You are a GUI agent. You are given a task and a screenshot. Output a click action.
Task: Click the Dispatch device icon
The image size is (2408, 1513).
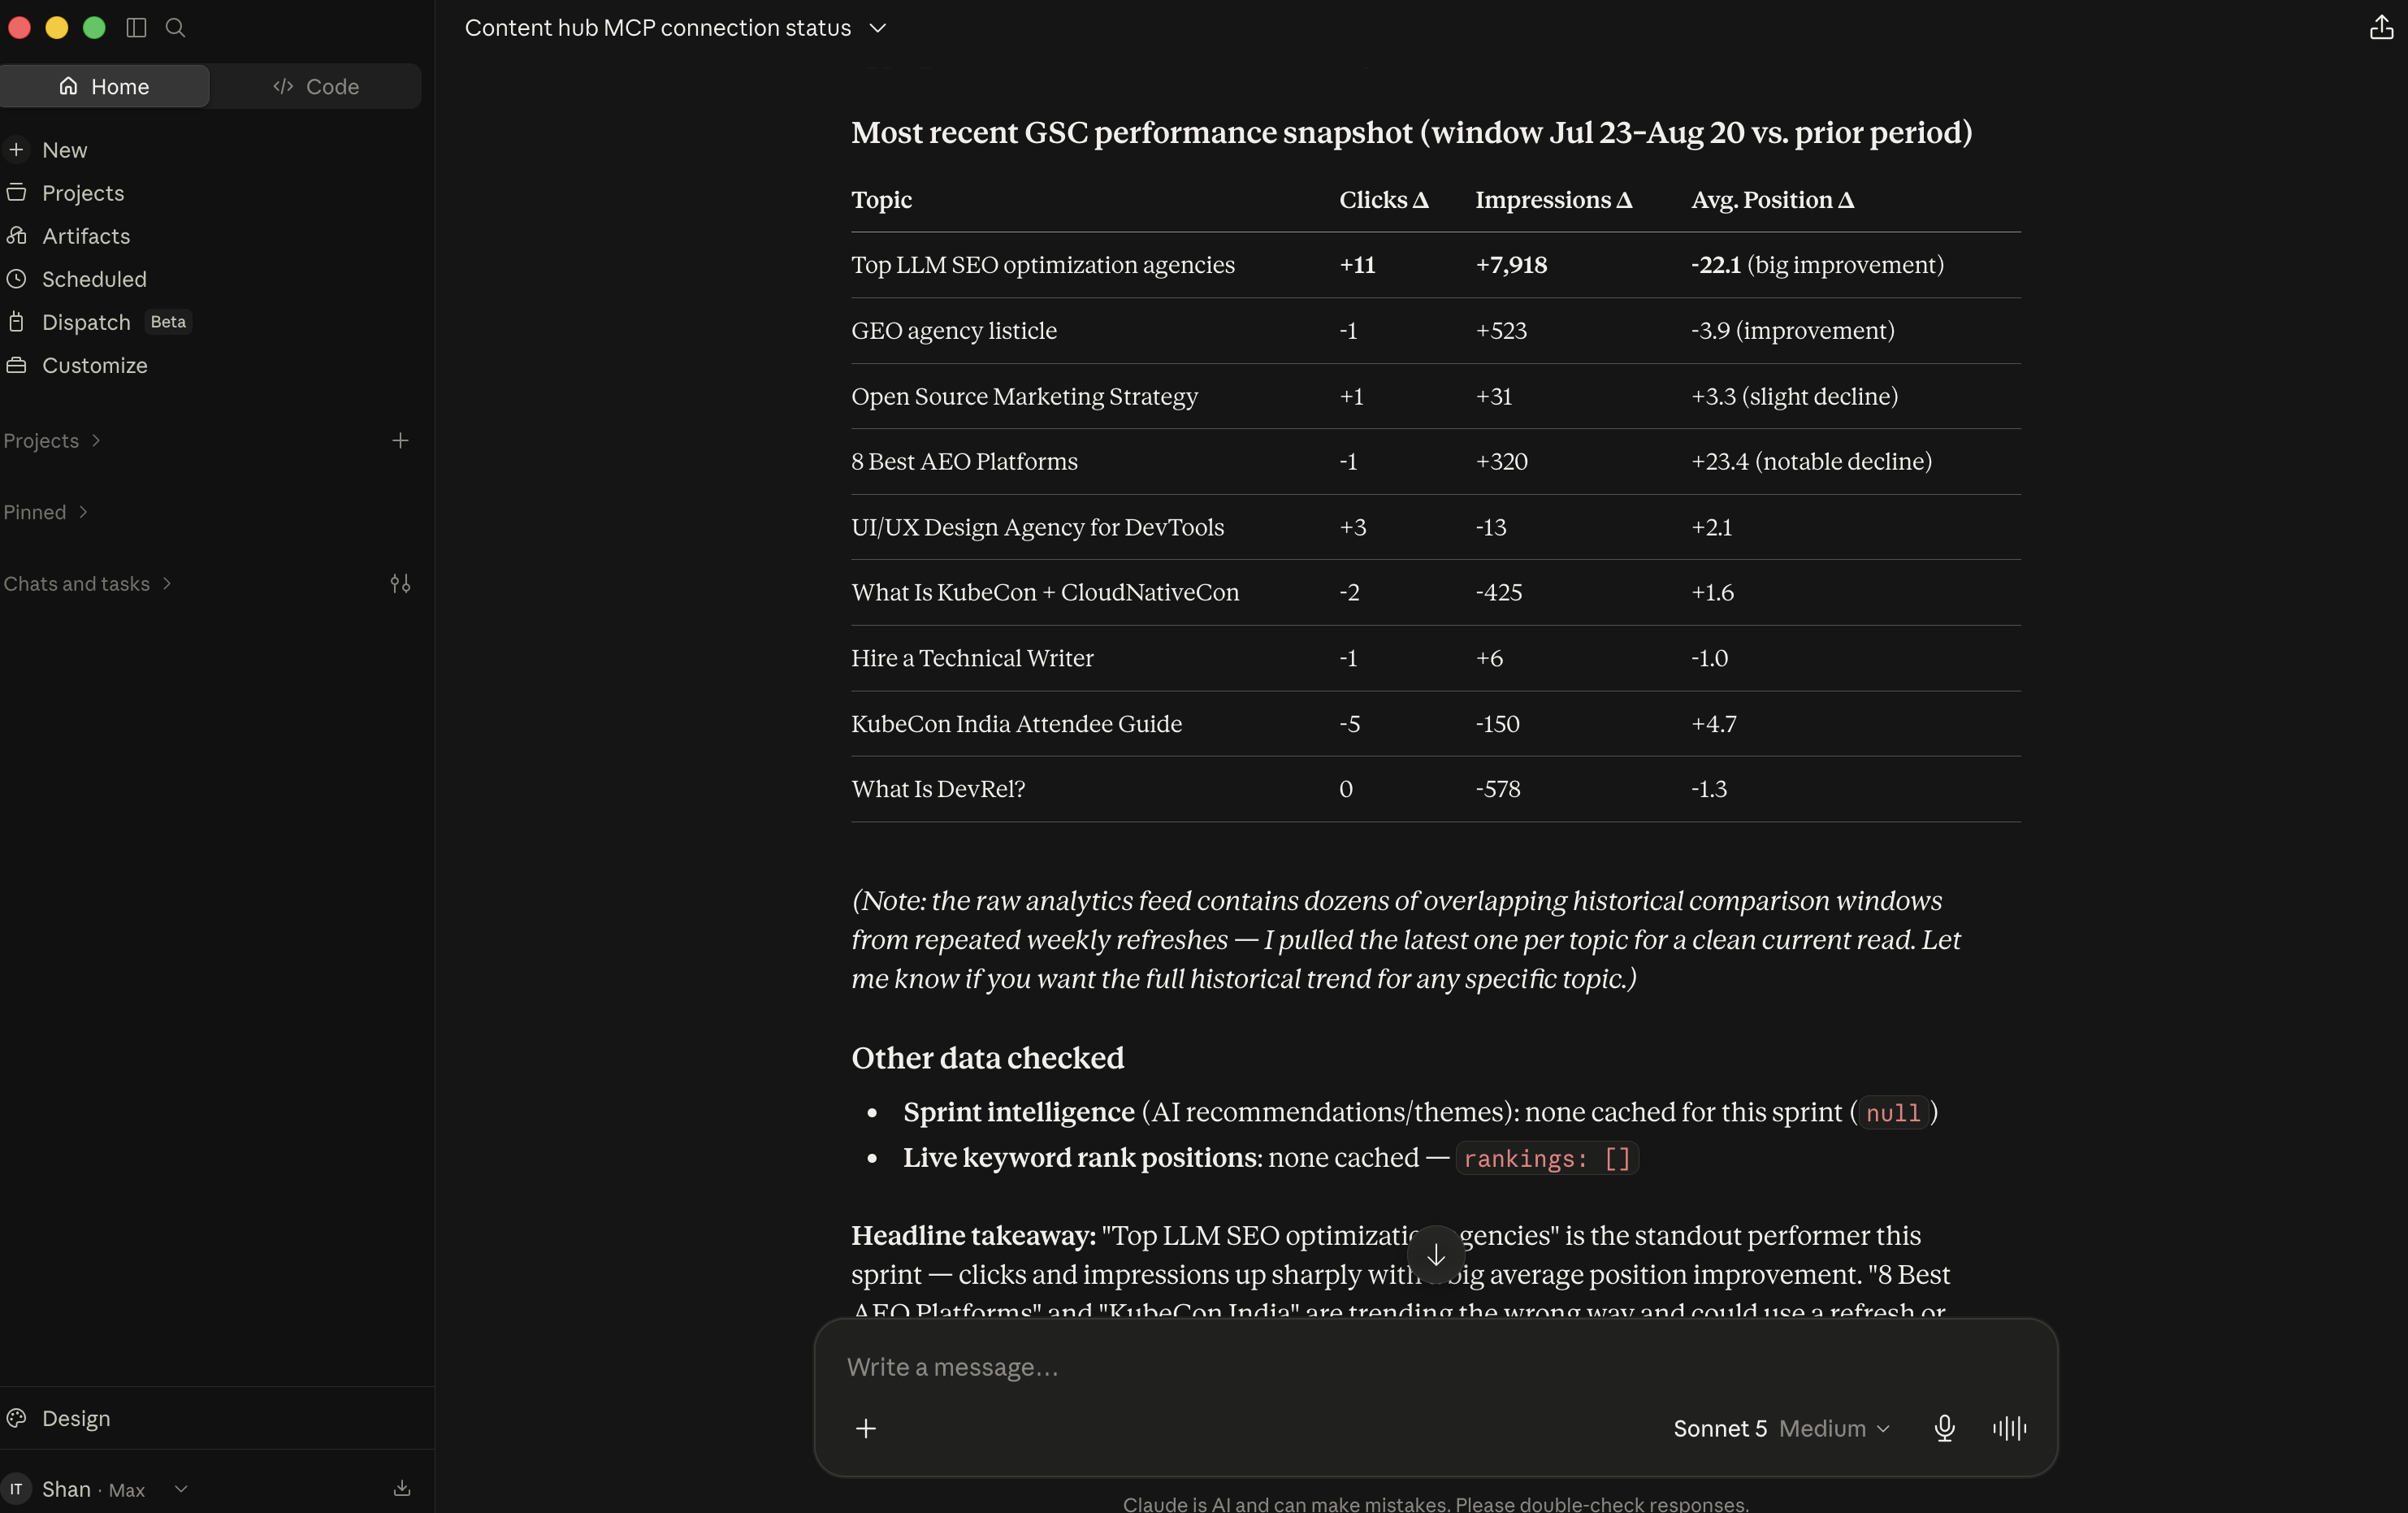(x=16, y=321)
